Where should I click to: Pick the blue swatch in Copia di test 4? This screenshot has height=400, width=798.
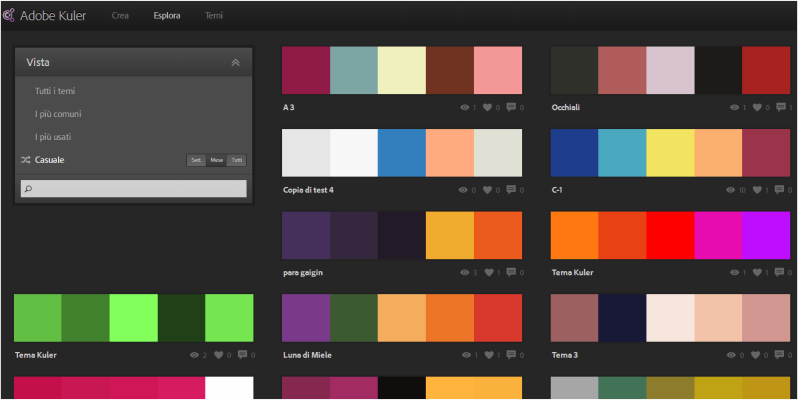(x=402, y=153)
